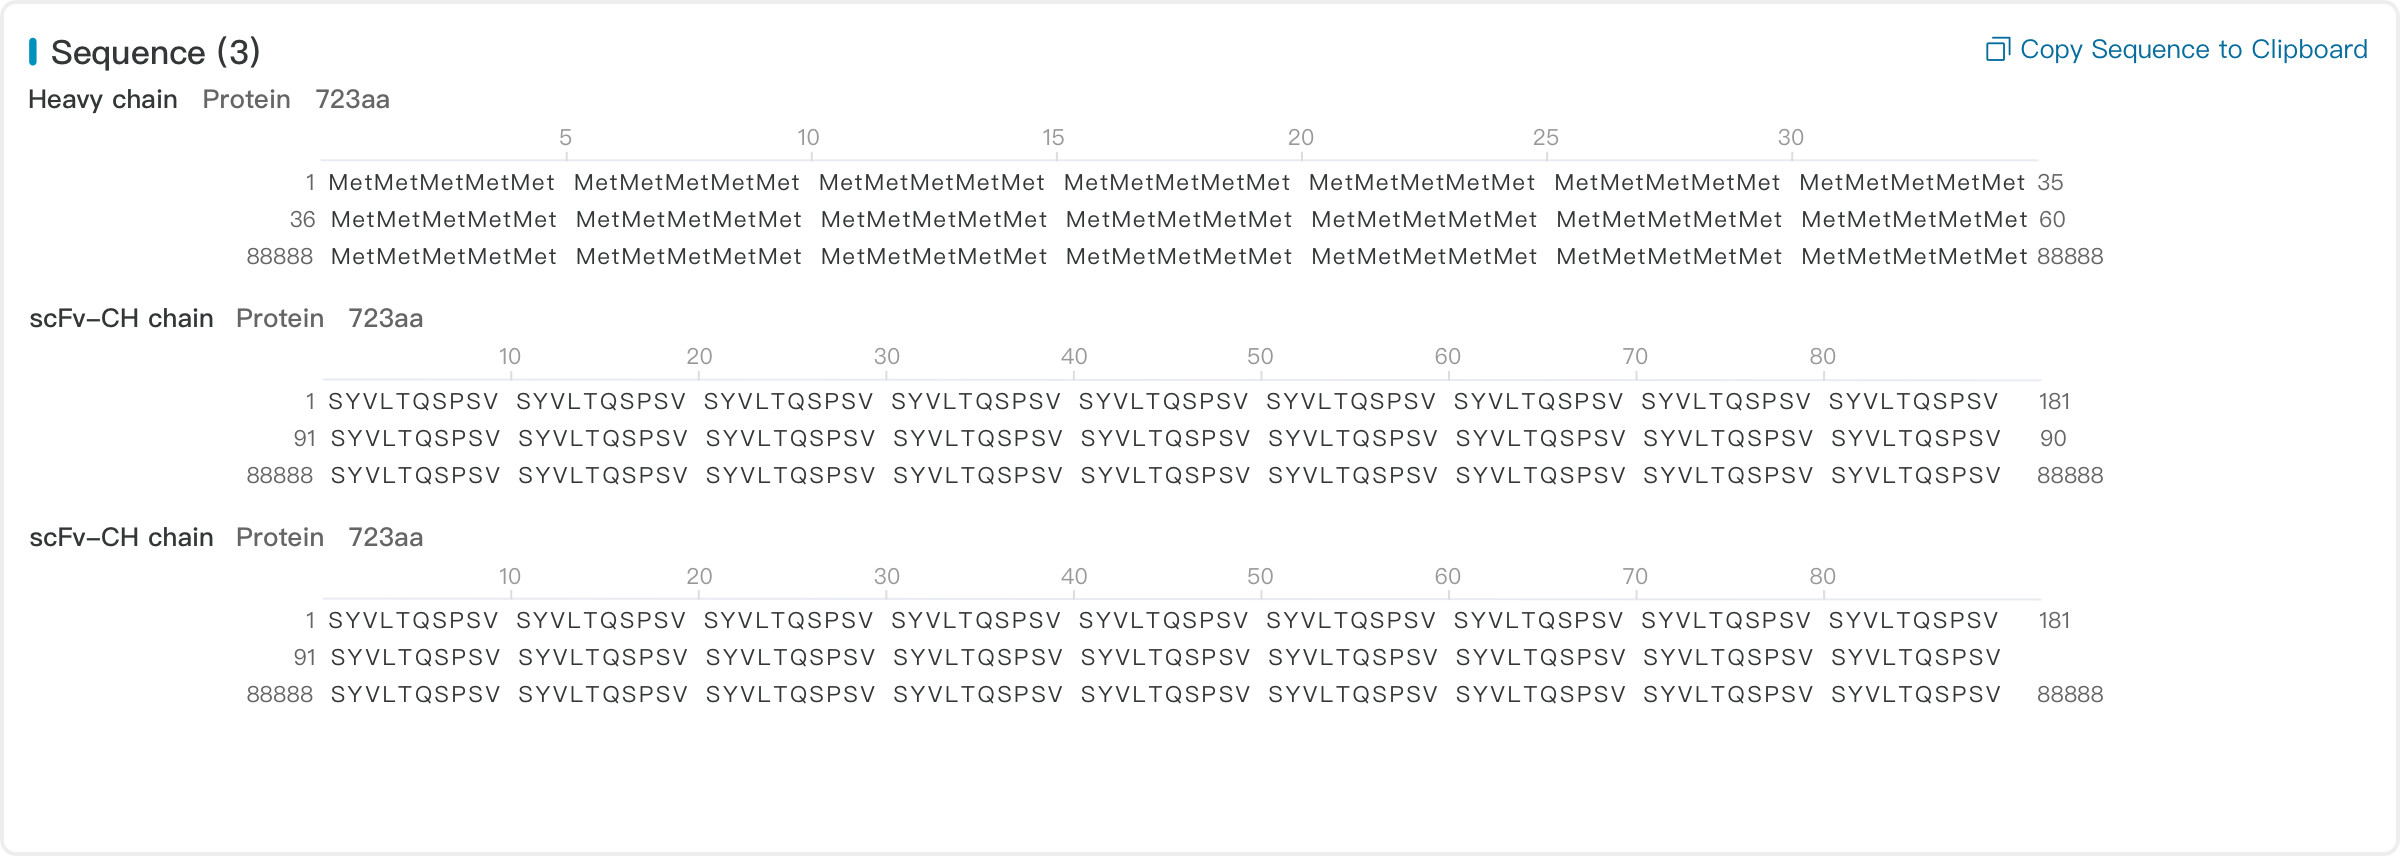Click the Sequence (3) section heading
2400x856 pixels.
tap(155, 52)
